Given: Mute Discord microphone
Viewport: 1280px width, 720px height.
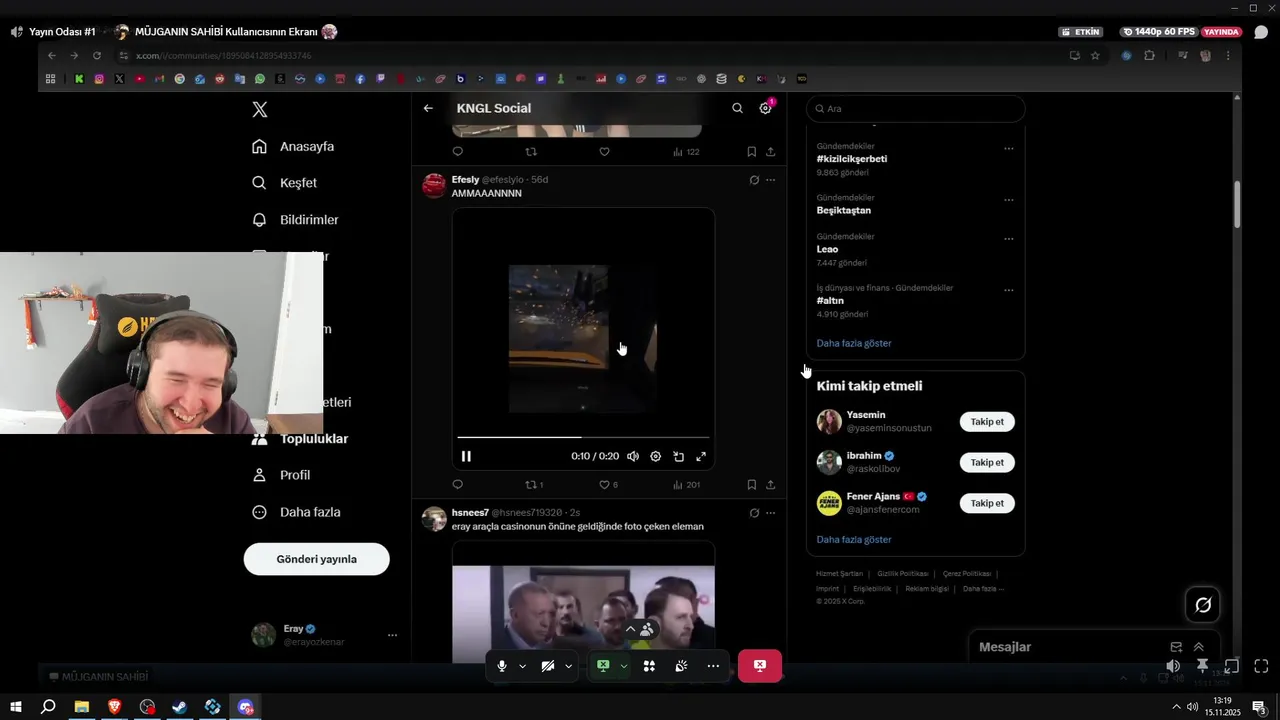Looking at the screenshot, I should click(502, 666).
